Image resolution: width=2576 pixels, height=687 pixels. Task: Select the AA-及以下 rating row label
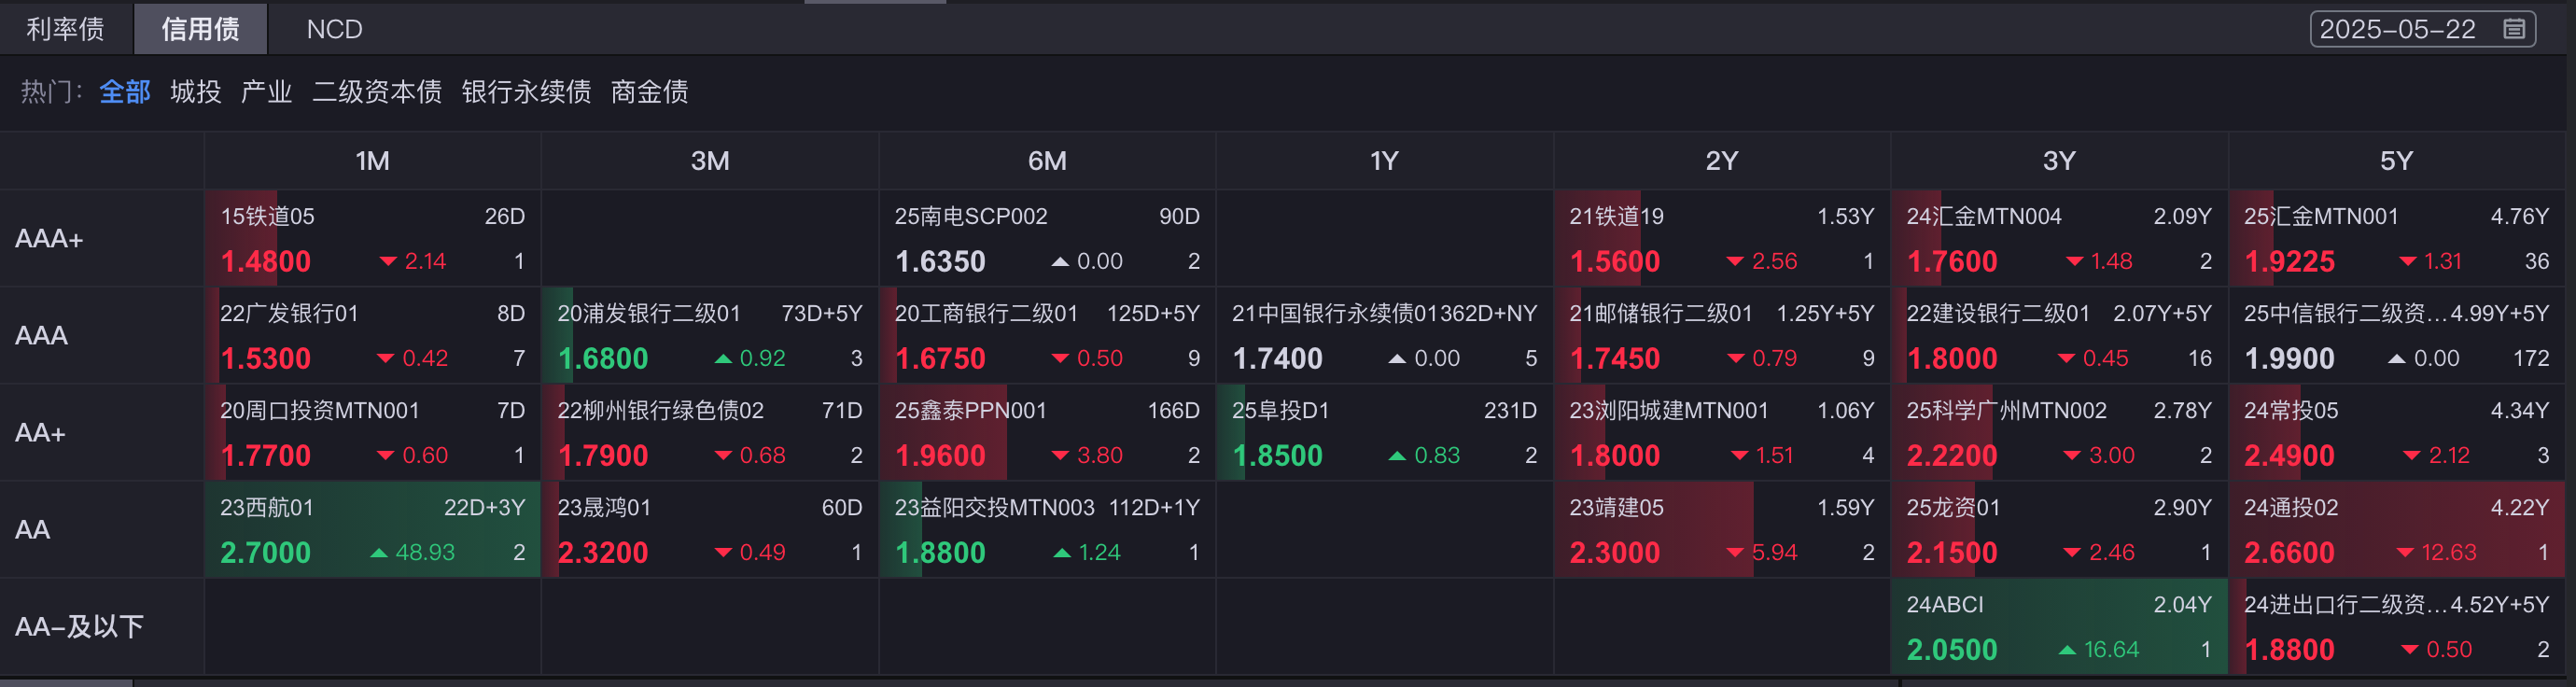[x=79, y=627]
